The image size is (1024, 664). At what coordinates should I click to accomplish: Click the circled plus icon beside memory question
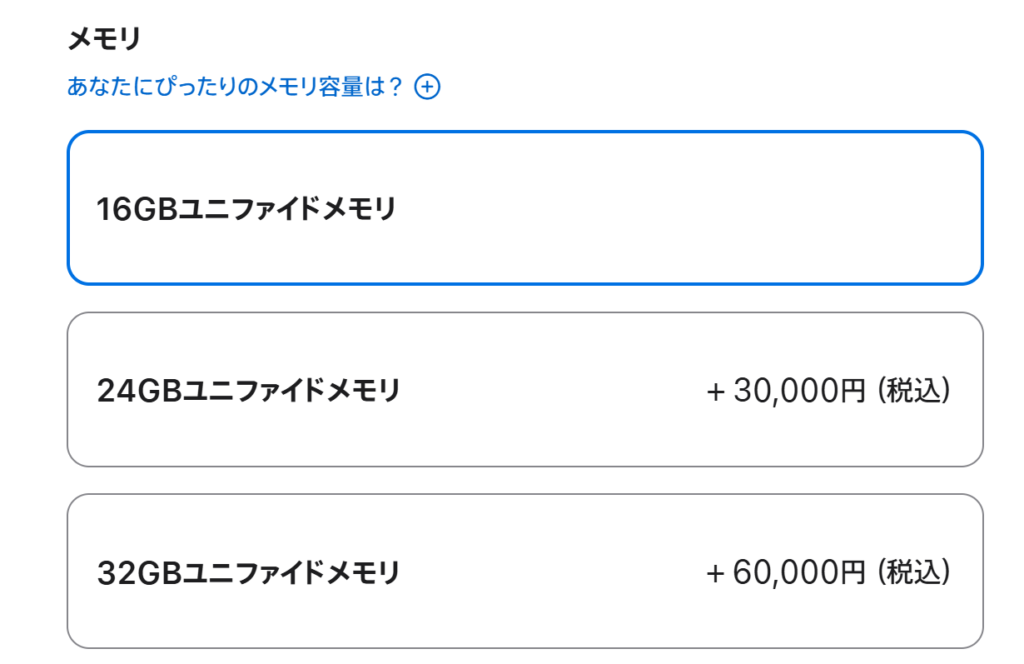point(427,87)
